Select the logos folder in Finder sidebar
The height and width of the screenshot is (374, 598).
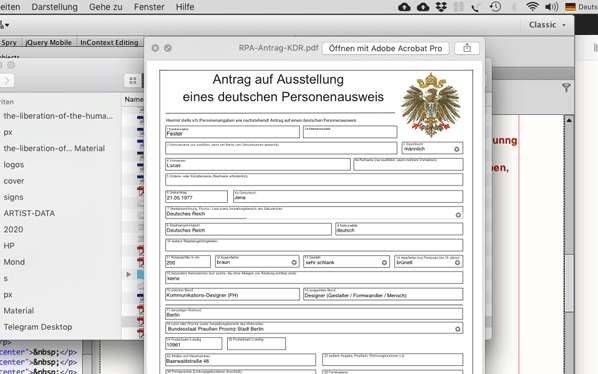(14, 165)
